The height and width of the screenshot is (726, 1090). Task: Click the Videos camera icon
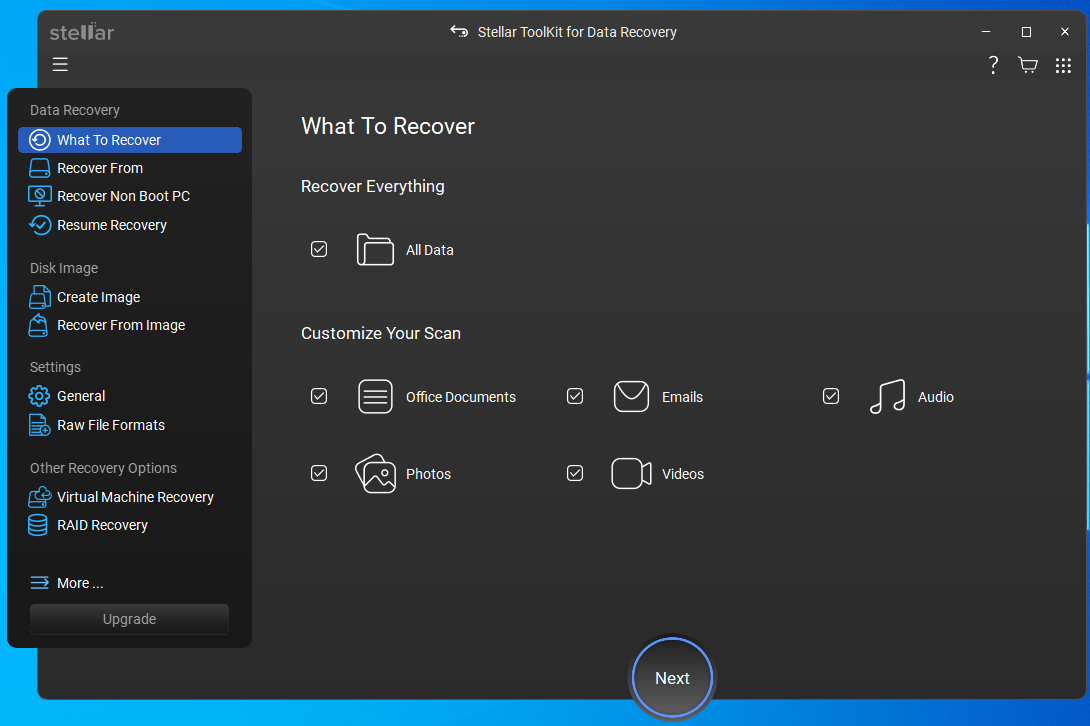point(631,474)
